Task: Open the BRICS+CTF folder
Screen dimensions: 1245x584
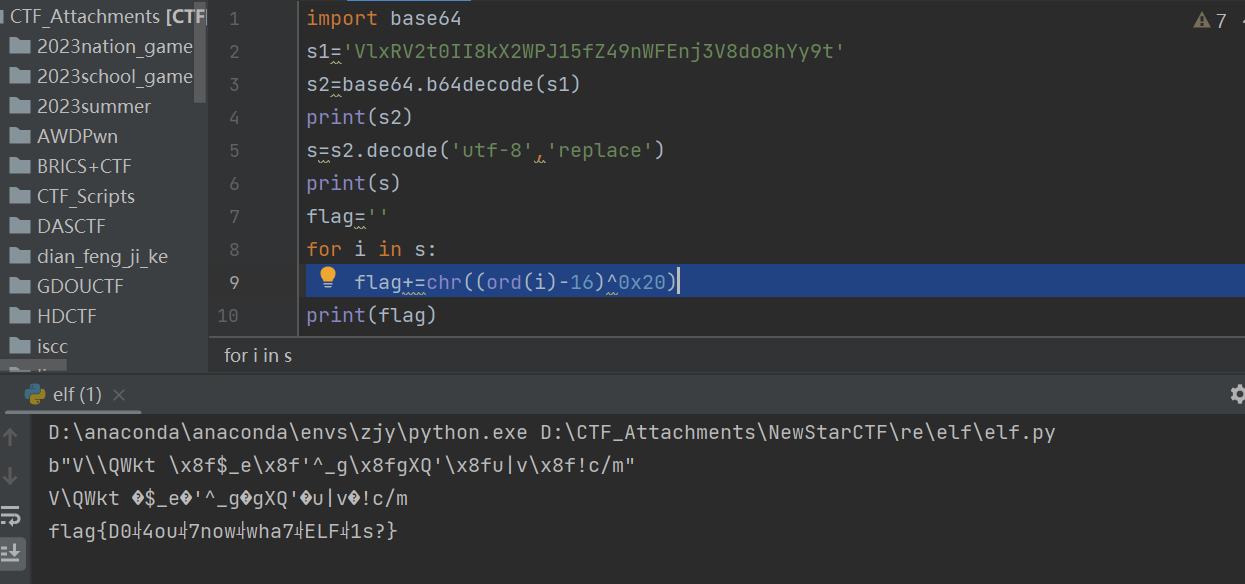Action: (84, 166)
